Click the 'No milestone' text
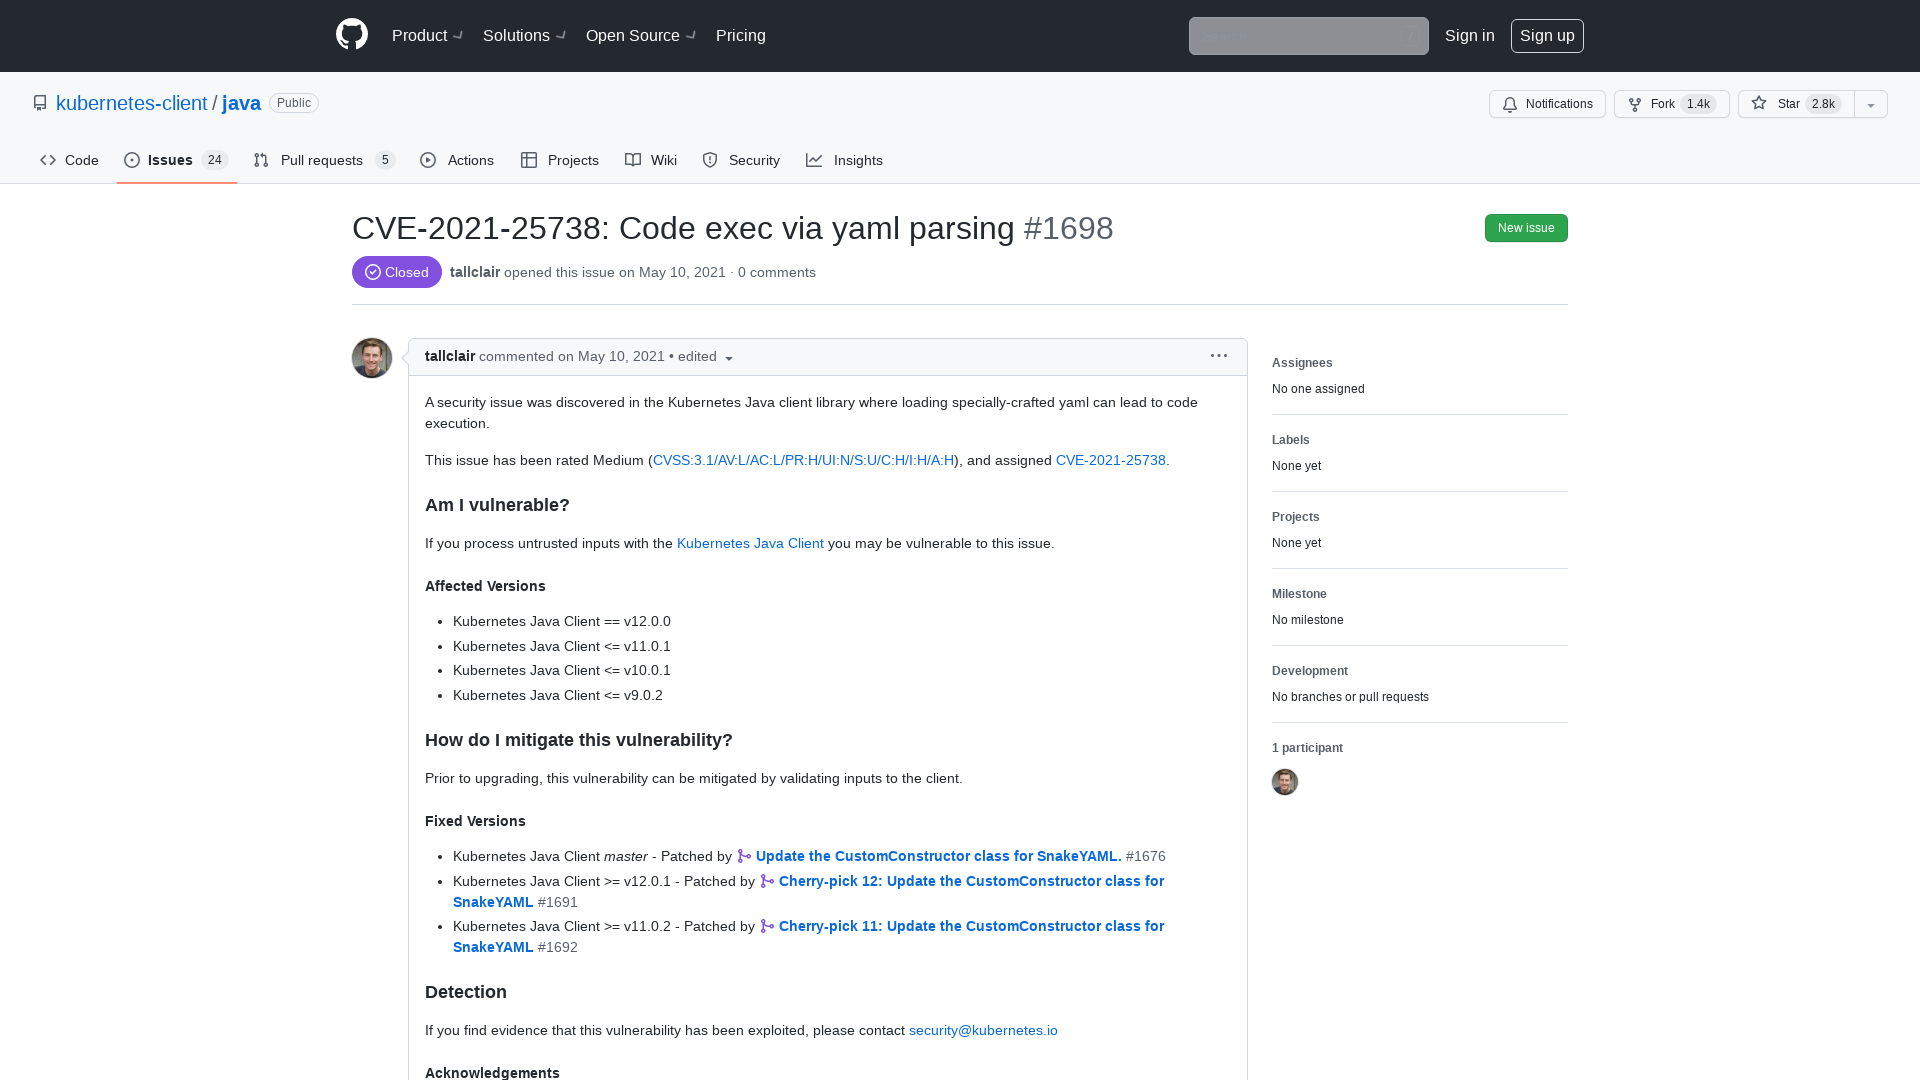This screenshot has width=1920, height=1080. tap(1308, 620)
